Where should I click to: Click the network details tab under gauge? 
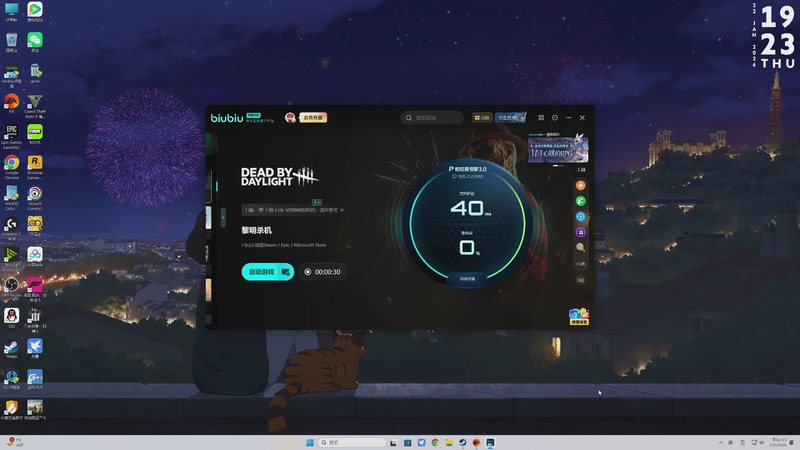(467, 279)
